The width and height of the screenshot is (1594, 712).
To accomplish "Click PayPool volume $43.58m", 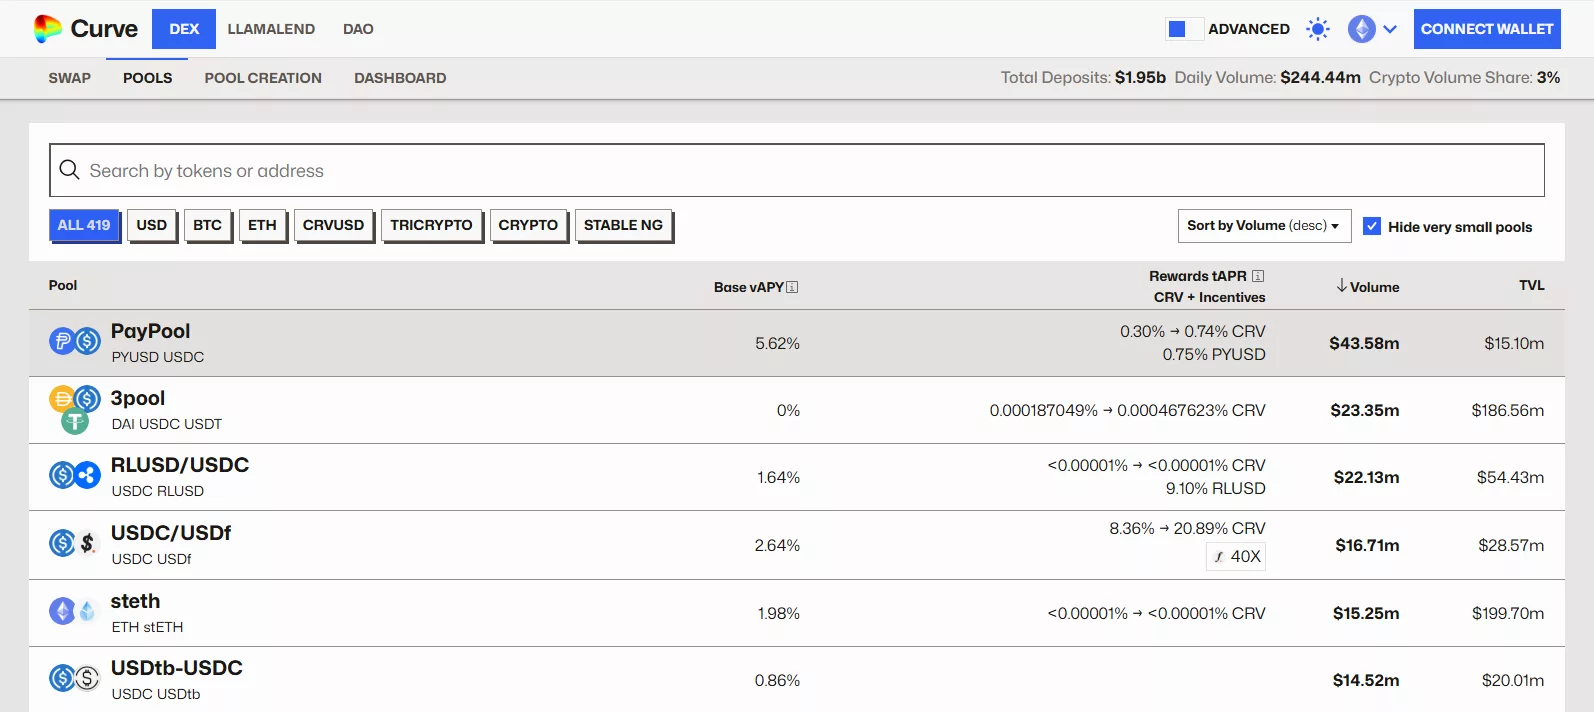I will [1364, 343].
